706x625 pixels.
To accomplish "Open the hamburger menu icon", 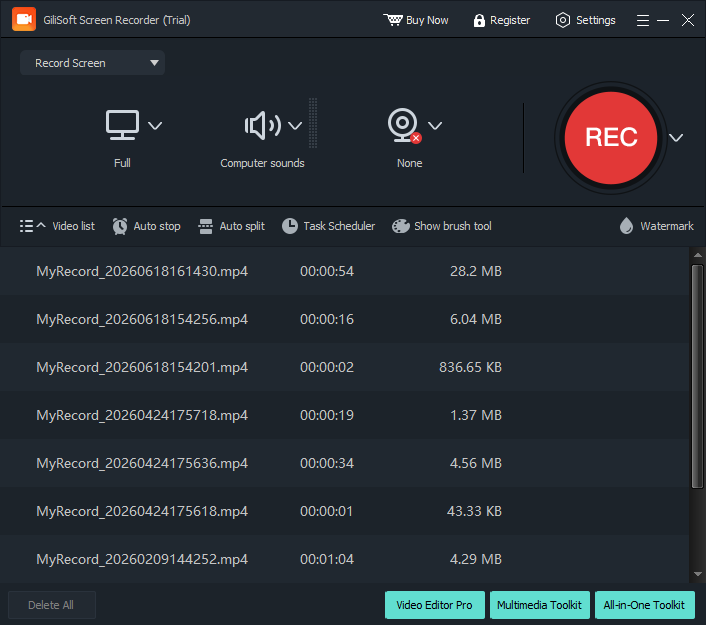I will click(x=643, y=20).
